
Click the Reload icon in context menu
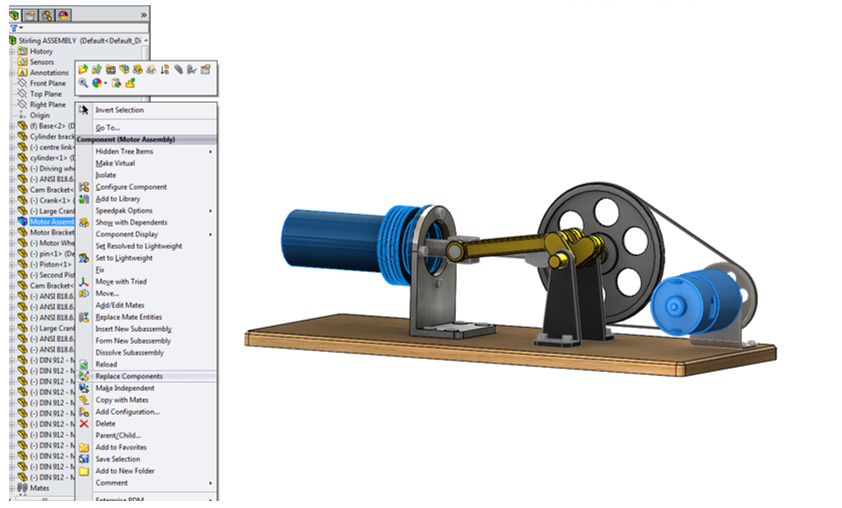pos(85,364)
